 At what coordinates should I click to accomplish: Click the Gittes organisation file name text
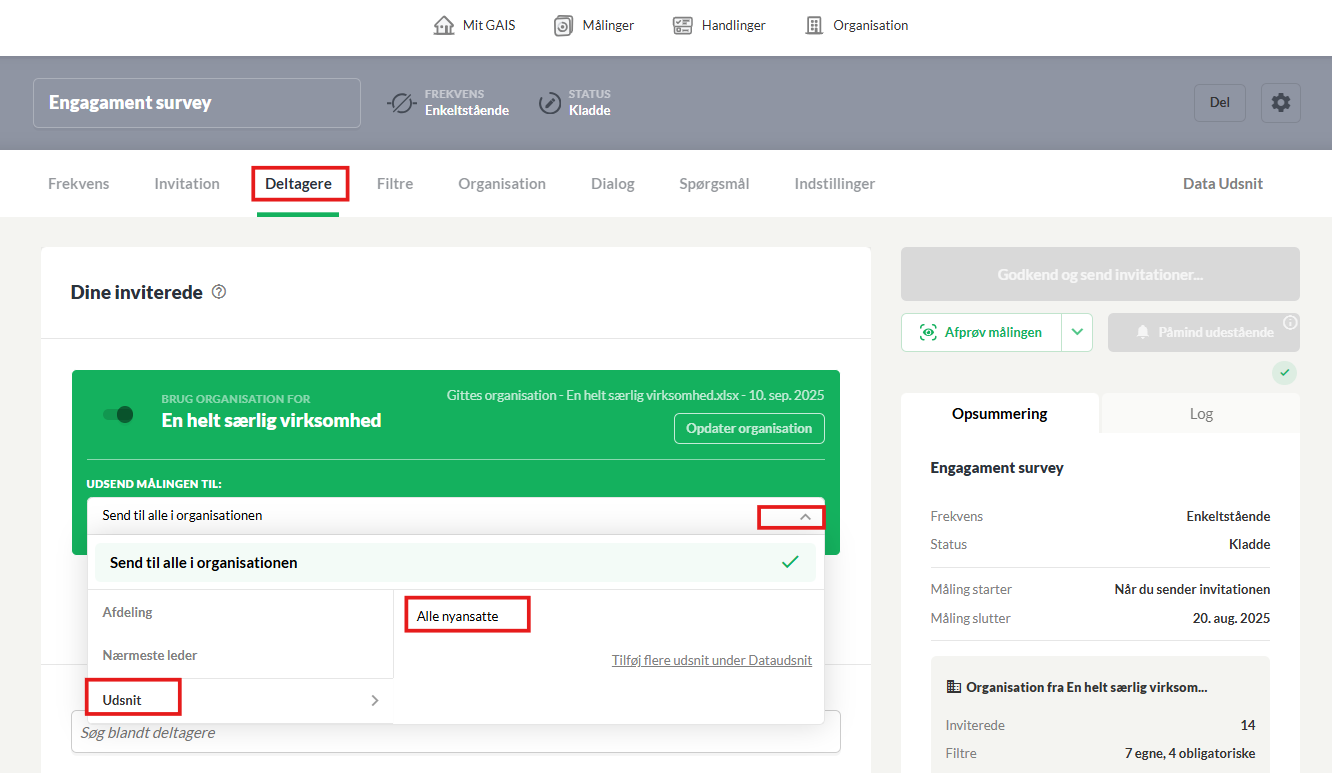pos(636,395)
